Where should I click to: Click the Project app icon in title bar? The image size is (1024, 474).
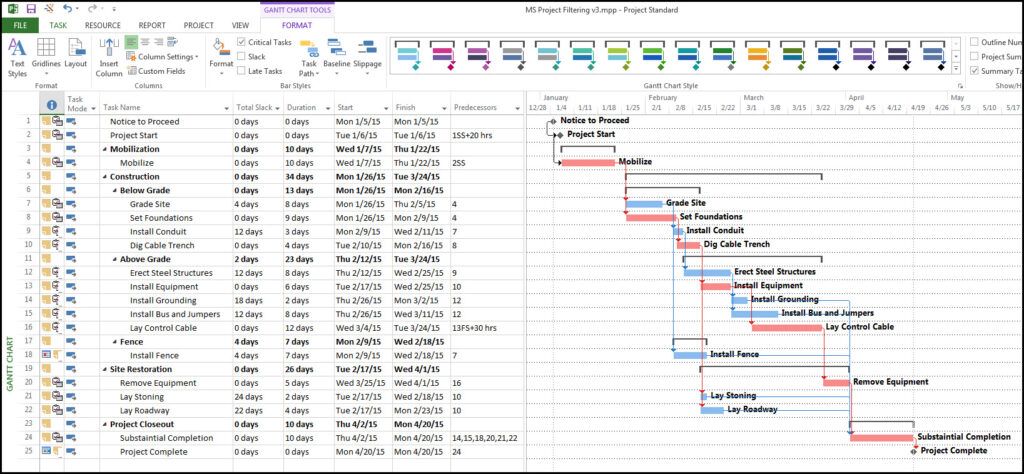coord(13,9)
